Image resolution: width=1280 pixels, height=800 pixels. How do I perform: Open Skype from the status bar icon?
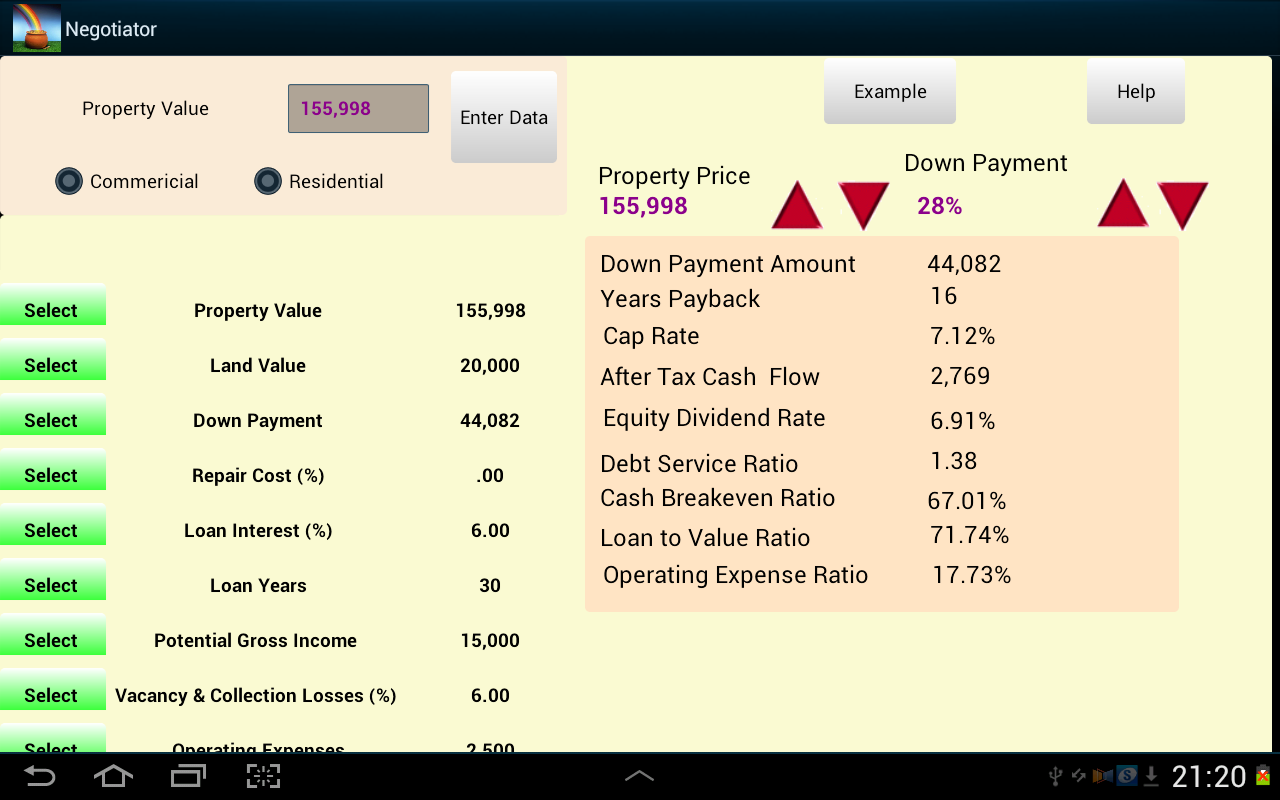(1126, 775)
